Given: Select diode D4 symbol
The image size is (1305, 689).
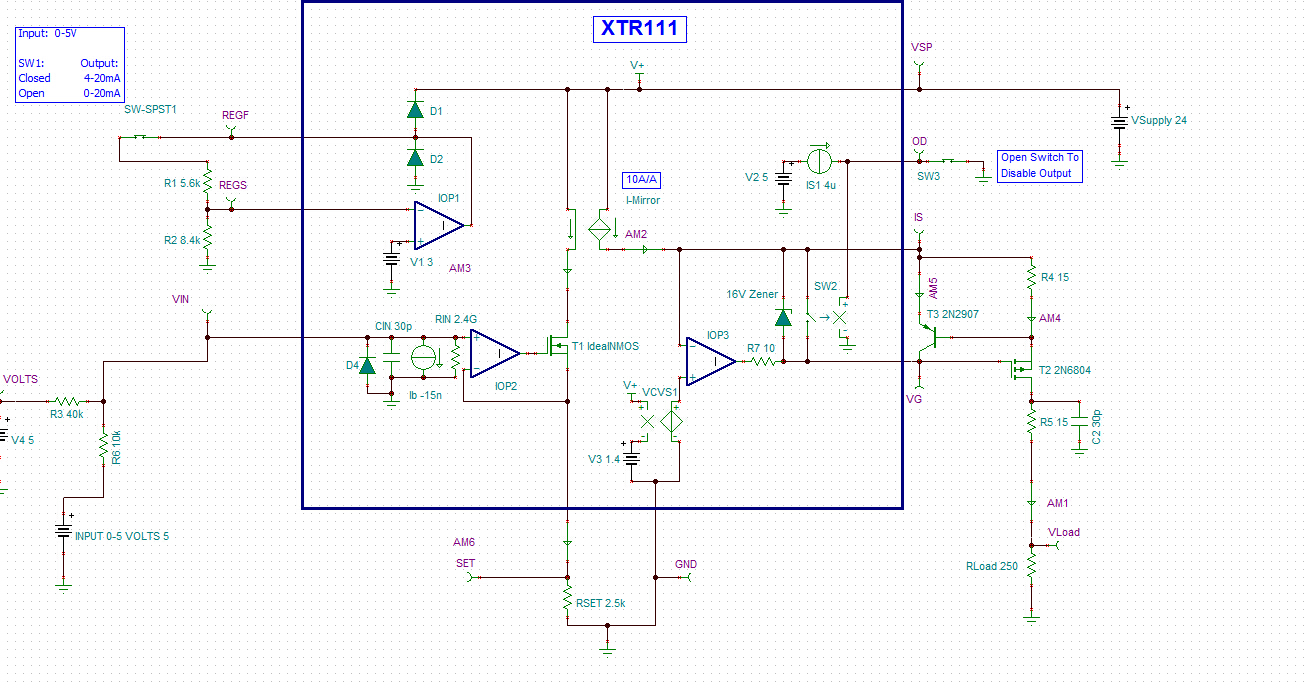Looking at the screenshot, I should pyautogui.click(x=367, y=365).
